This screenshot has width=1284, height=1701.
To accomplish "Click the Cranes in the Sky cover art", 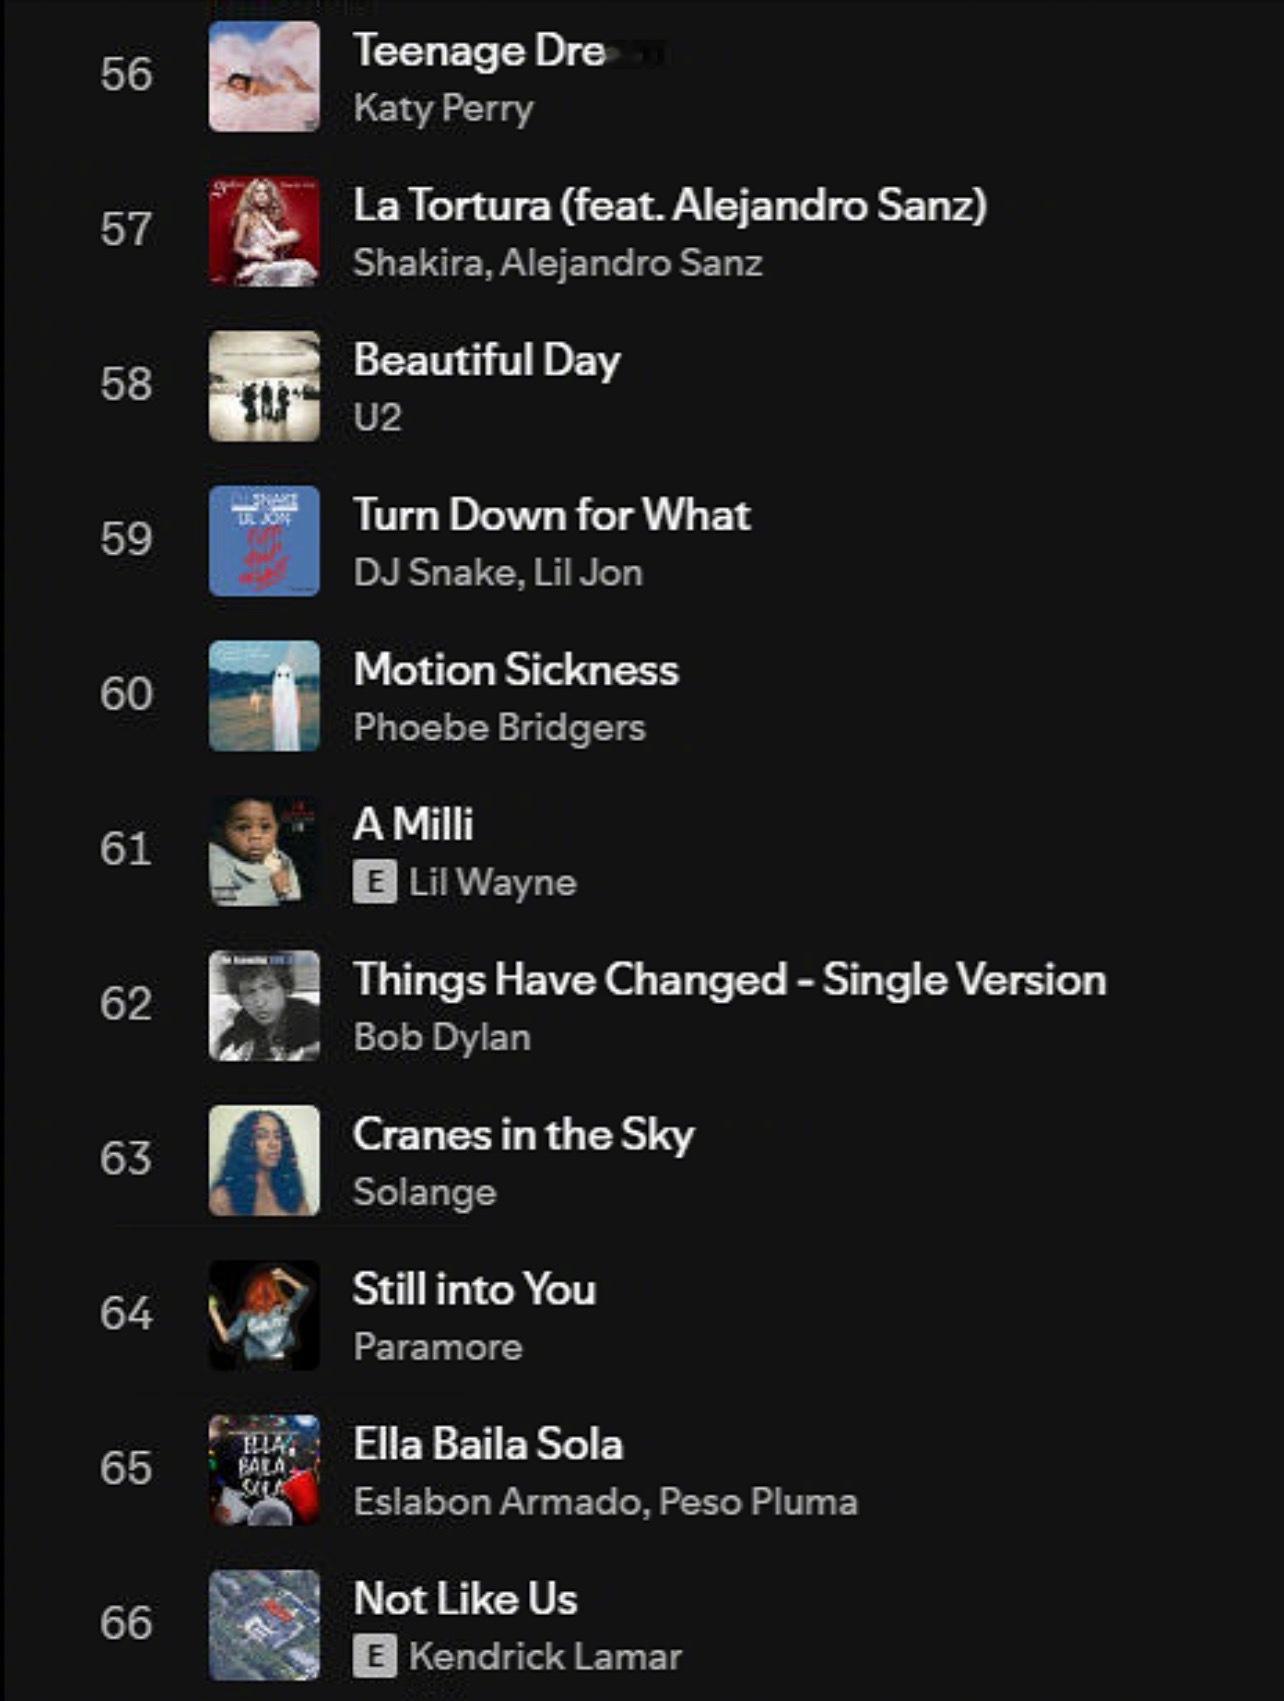I will [264, 1161].
